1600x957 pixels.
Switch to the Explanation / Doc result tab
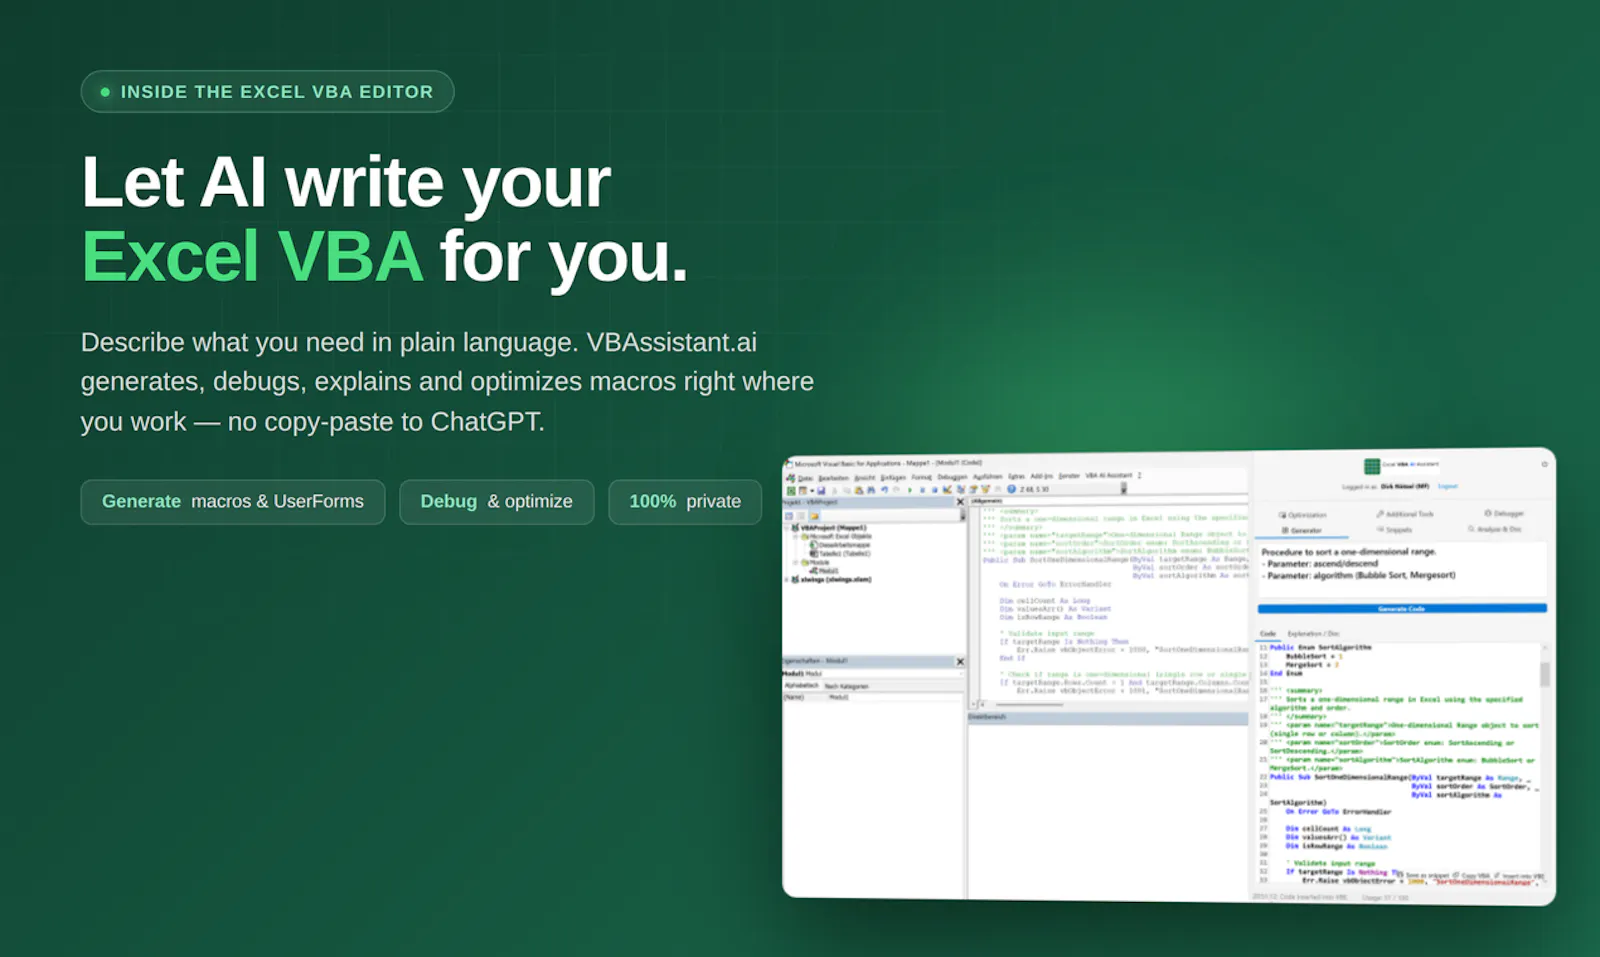tap(1313, 633)
